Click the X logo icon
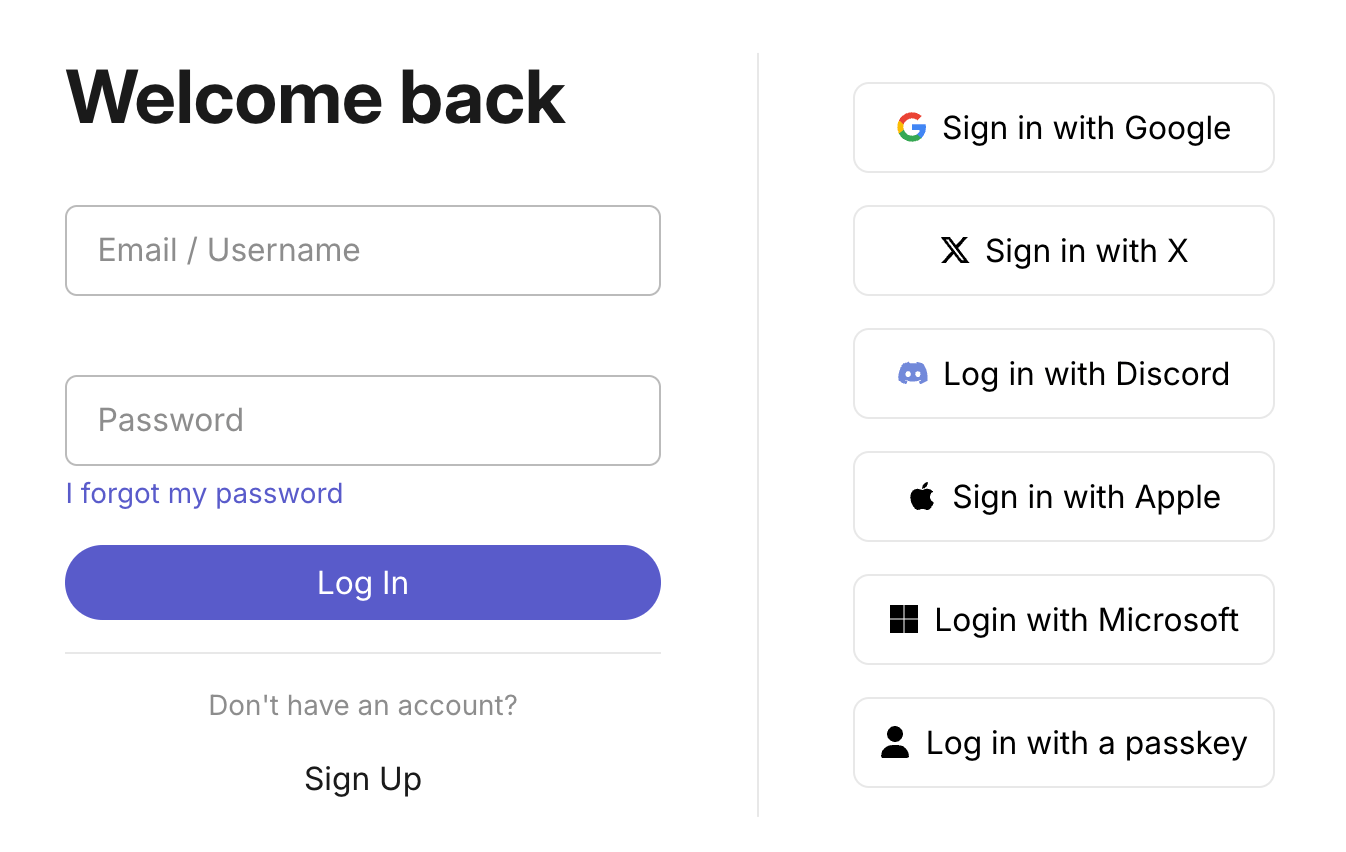The width and height of the screenshot is (1346, 852). pos(955,251)
